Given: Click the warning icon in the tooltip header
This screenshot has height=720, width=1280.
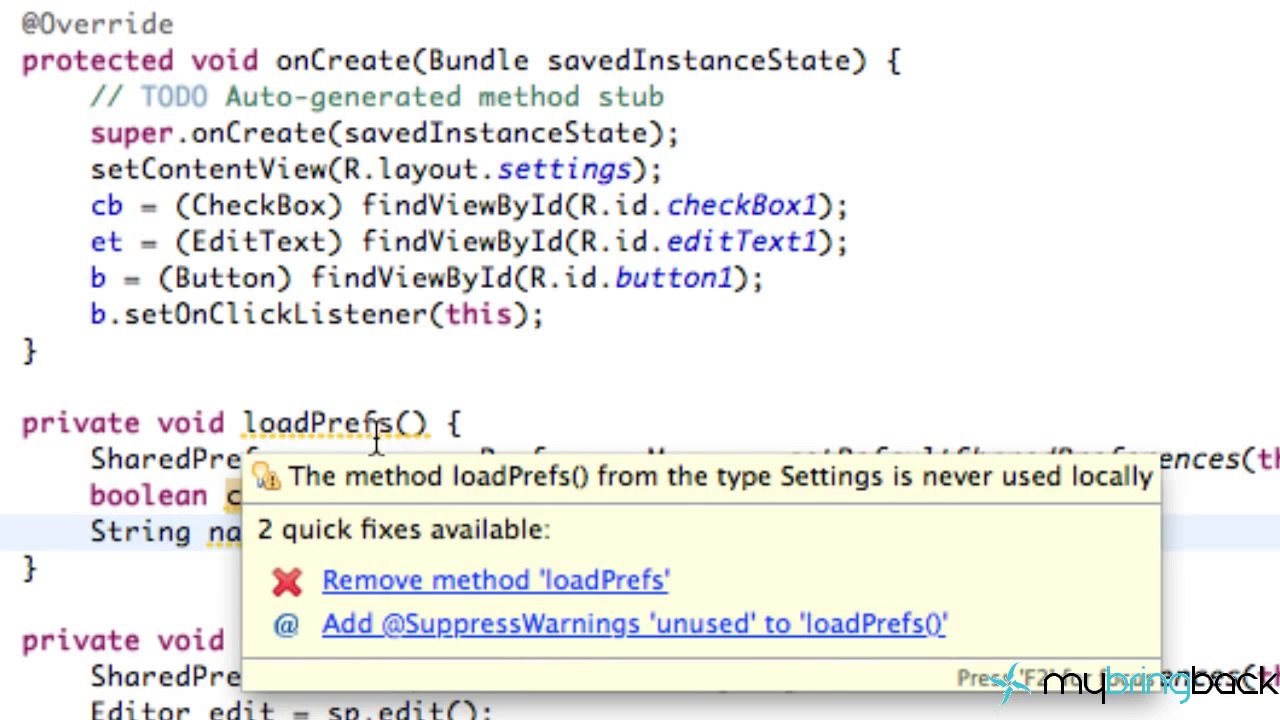Looking at the screenshot, I should point(267,476).
